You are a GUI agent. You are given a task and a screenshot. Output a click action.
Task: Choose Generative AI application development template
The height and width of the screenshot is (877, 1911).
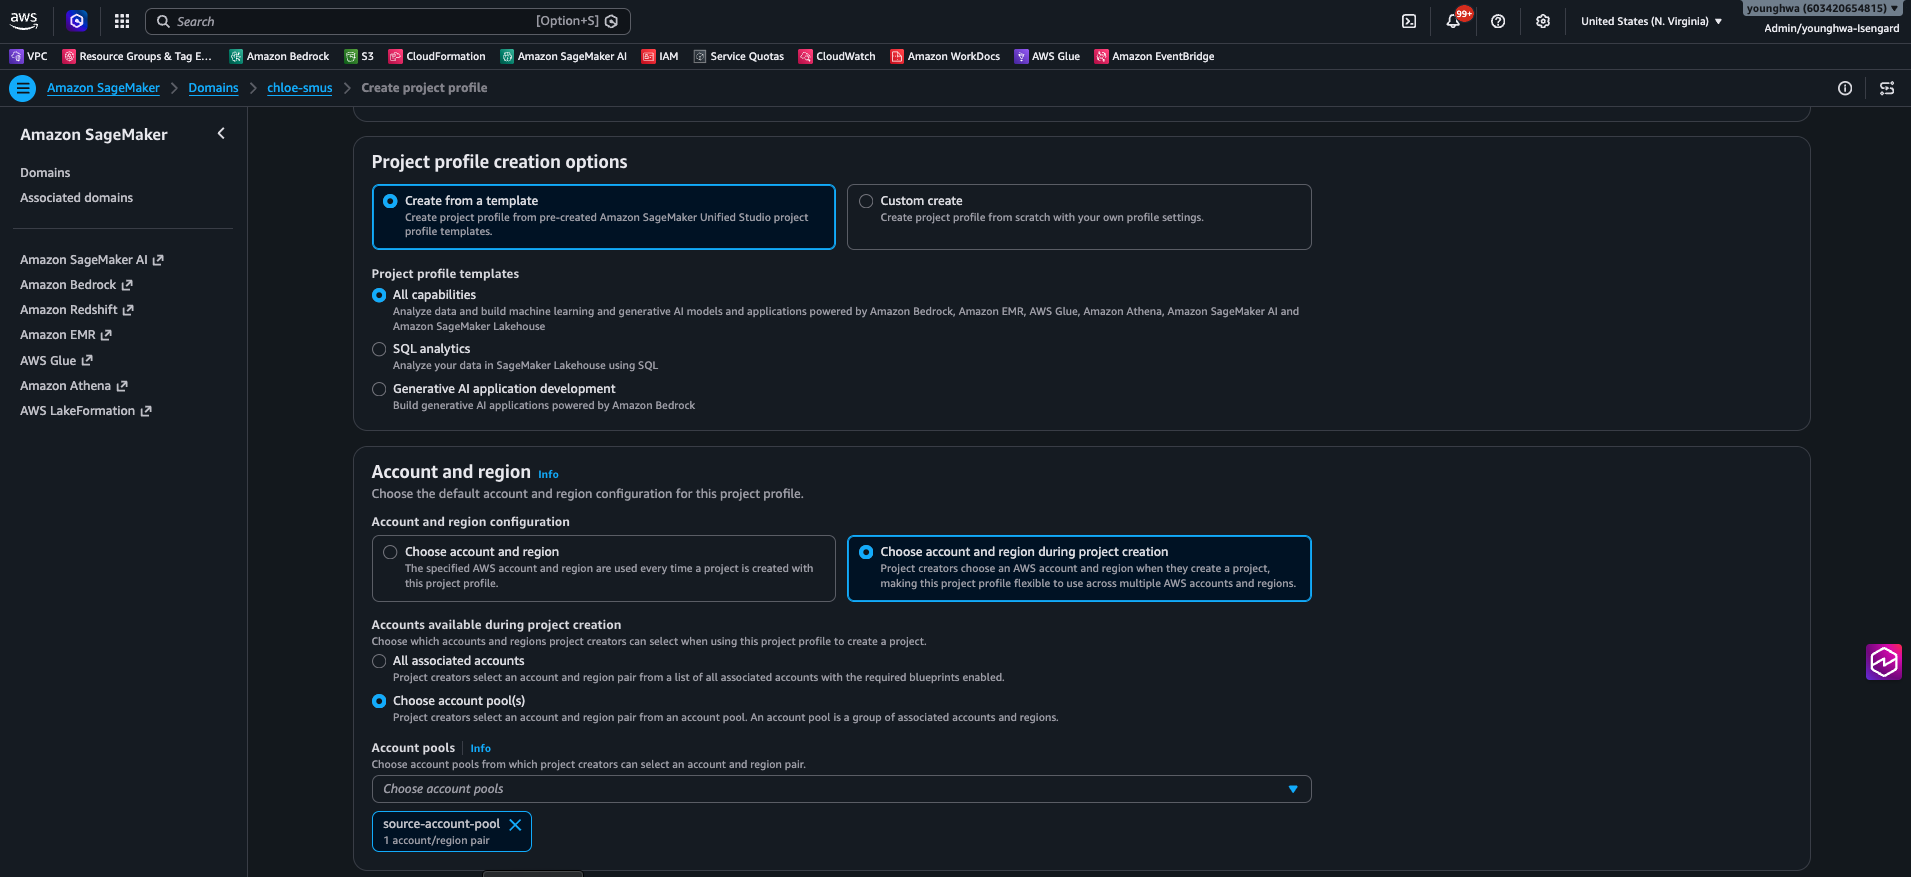point(379,389)
